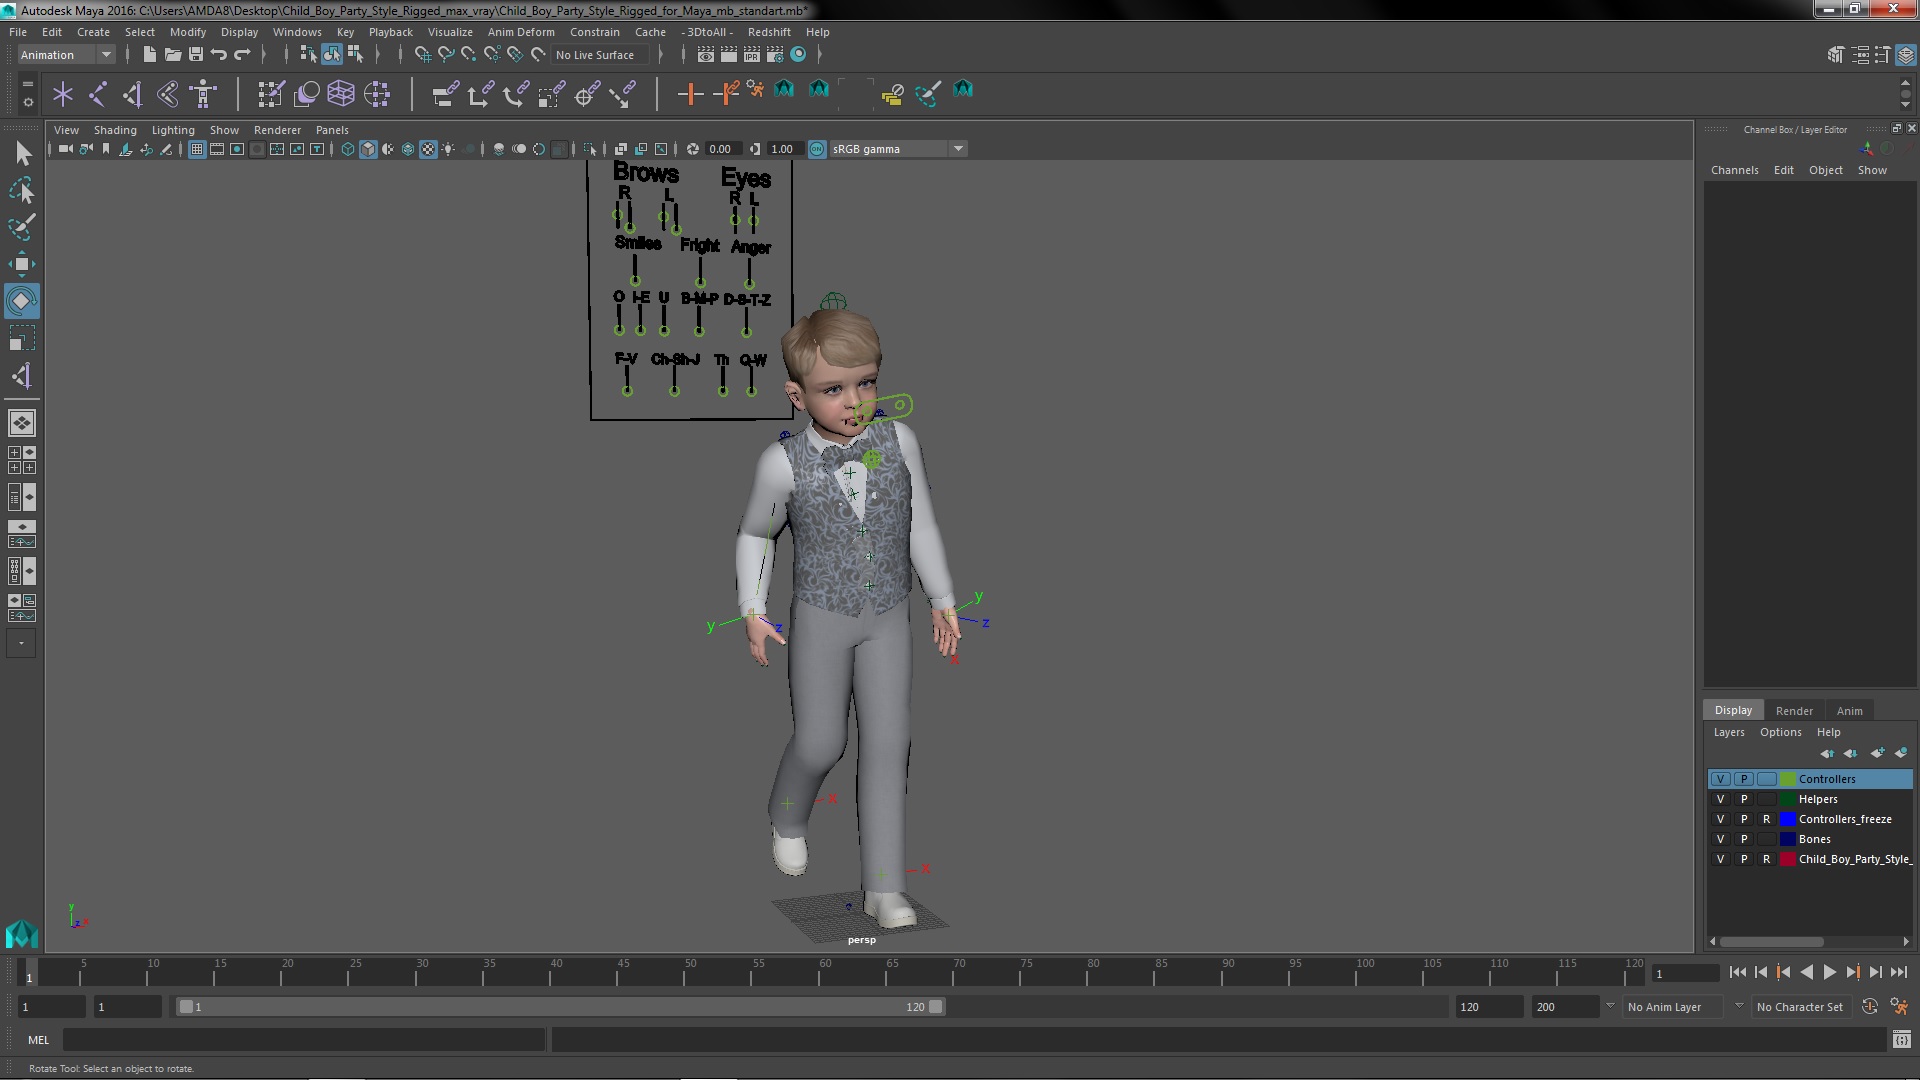The image size is (1920, 1080).
Task: Toggle playback P for Controllers_freeze layer
Action: click(1743, 819)
